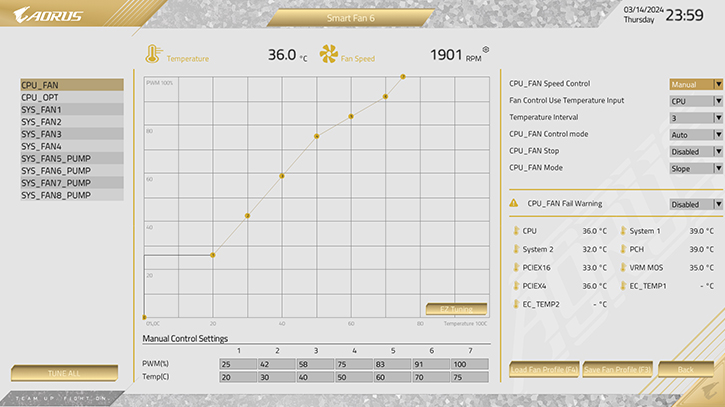The width and height of the screenshot is (725, 407).
Task: Click Temp(C) field 5 showing 60
Action: [x=393, y=377]
